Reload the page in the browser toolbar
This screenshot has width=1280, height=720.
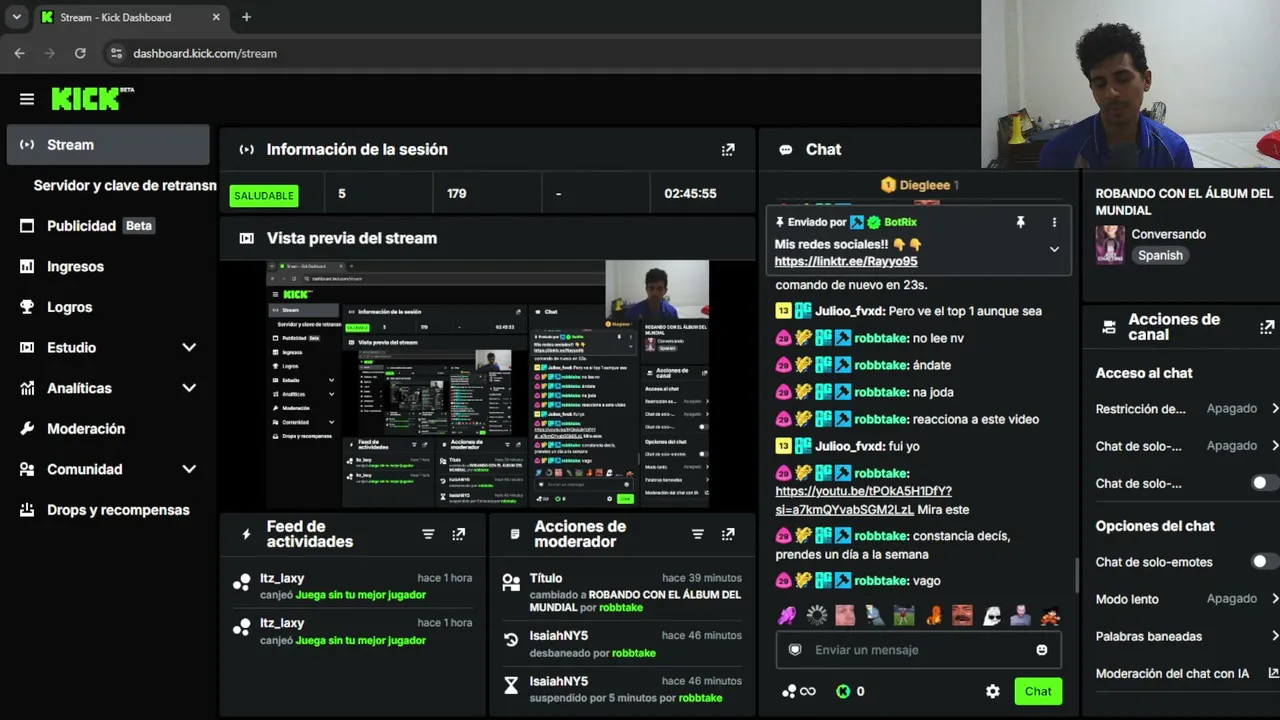pos(80,53)
